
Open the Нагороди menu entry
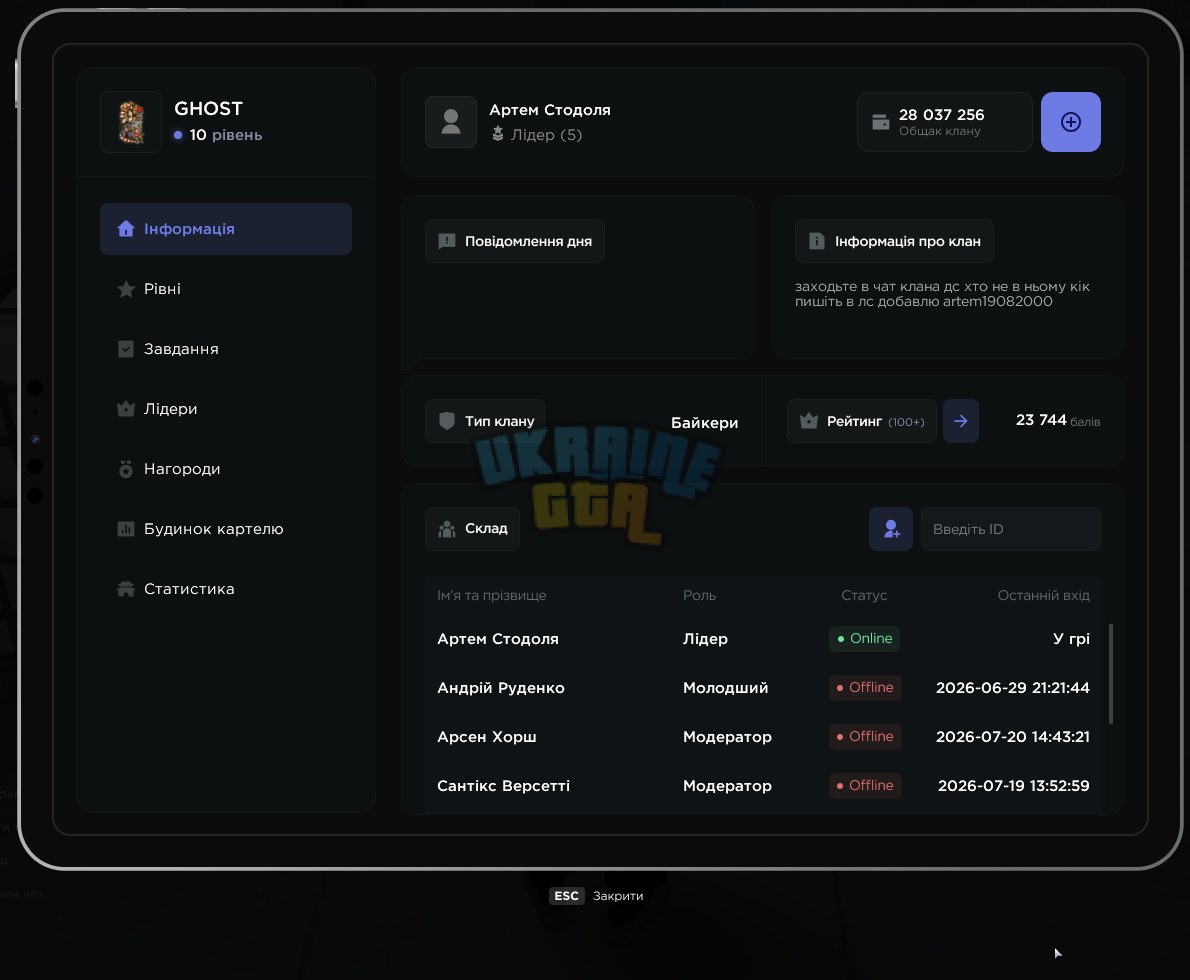(x=226, y=469)
